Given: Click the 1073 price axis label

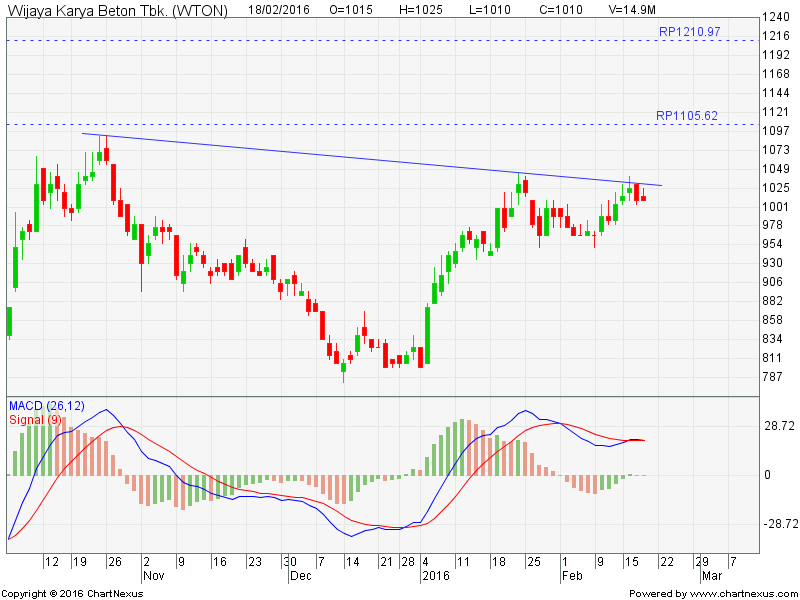Looking at the screenshot, I should tap(776, 149).
